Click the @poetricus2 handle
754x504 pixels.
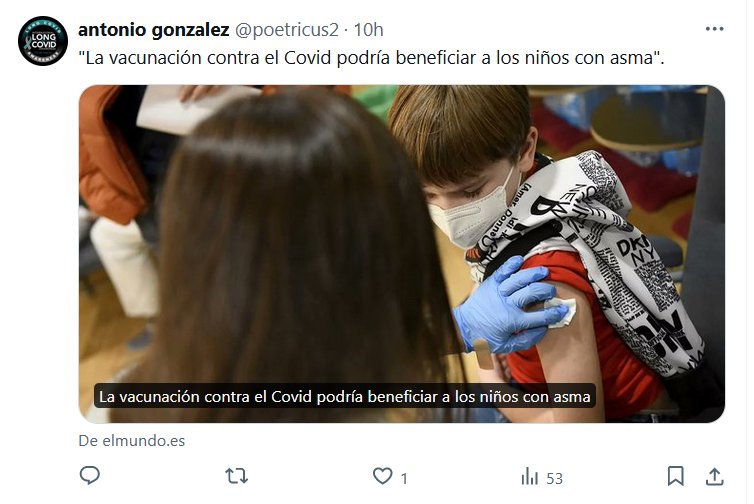point(287,30)
